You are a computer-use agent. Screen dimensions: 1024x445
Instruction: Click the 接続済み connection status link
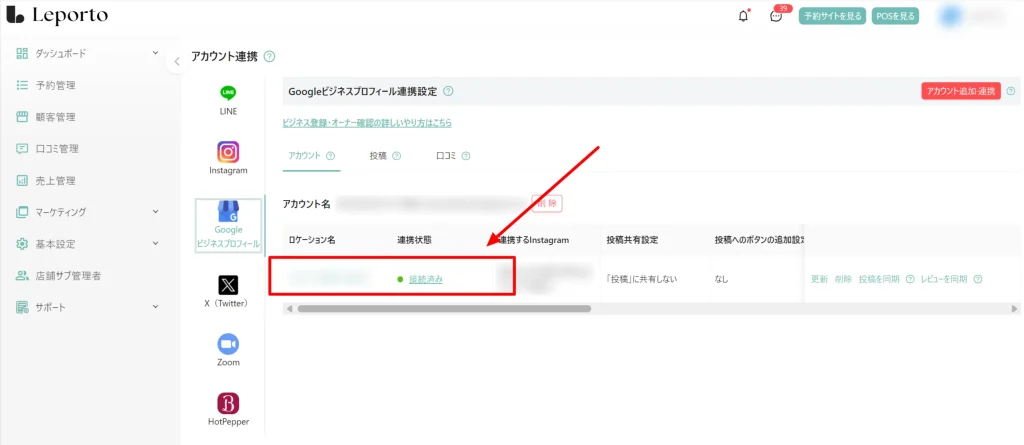(x=426, y=279)
